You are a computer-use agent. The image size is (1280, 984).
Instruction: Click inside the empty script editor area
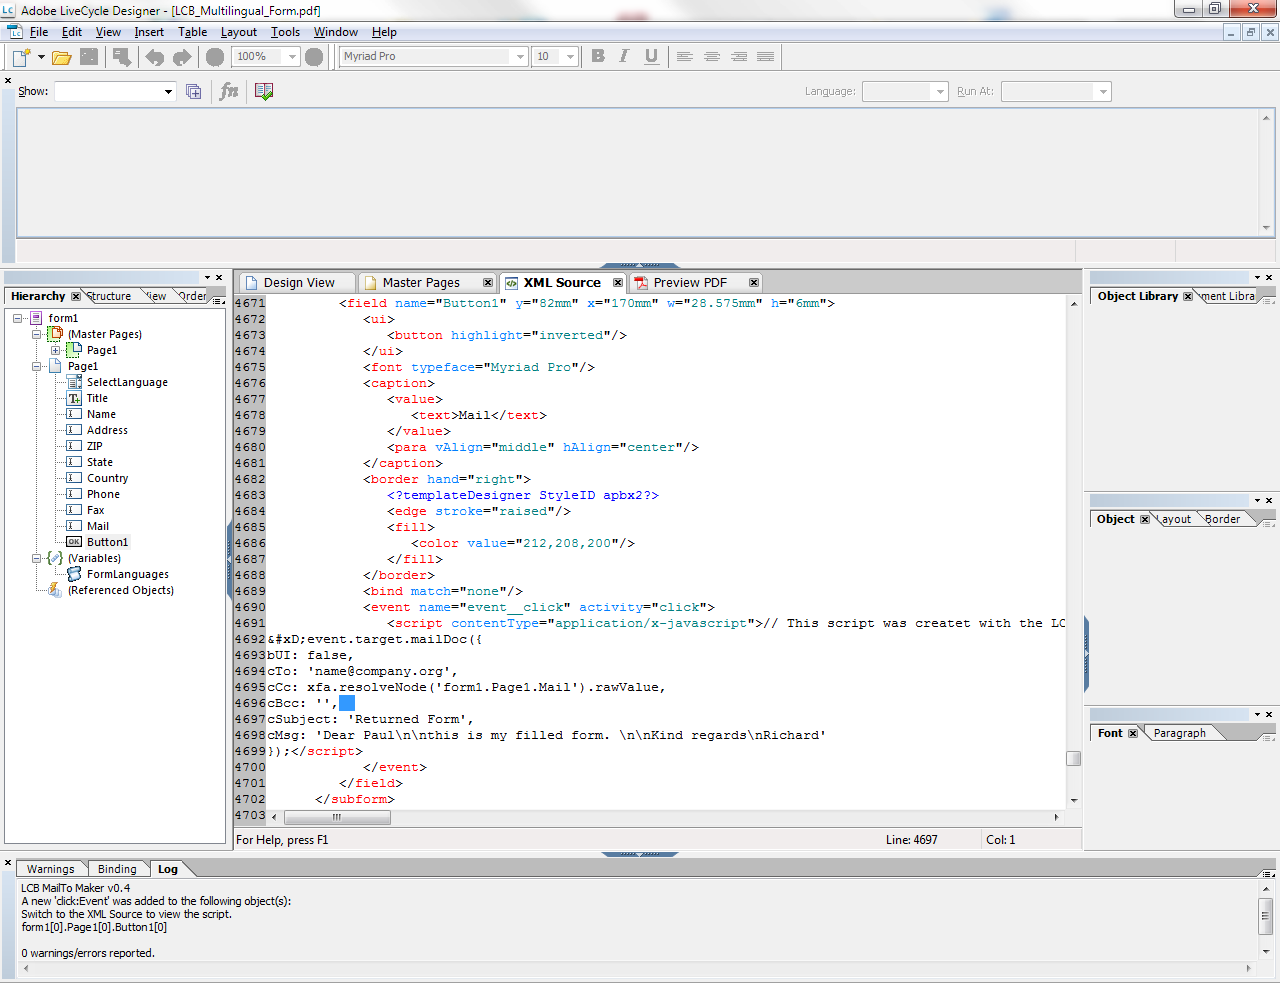(640, 170)
